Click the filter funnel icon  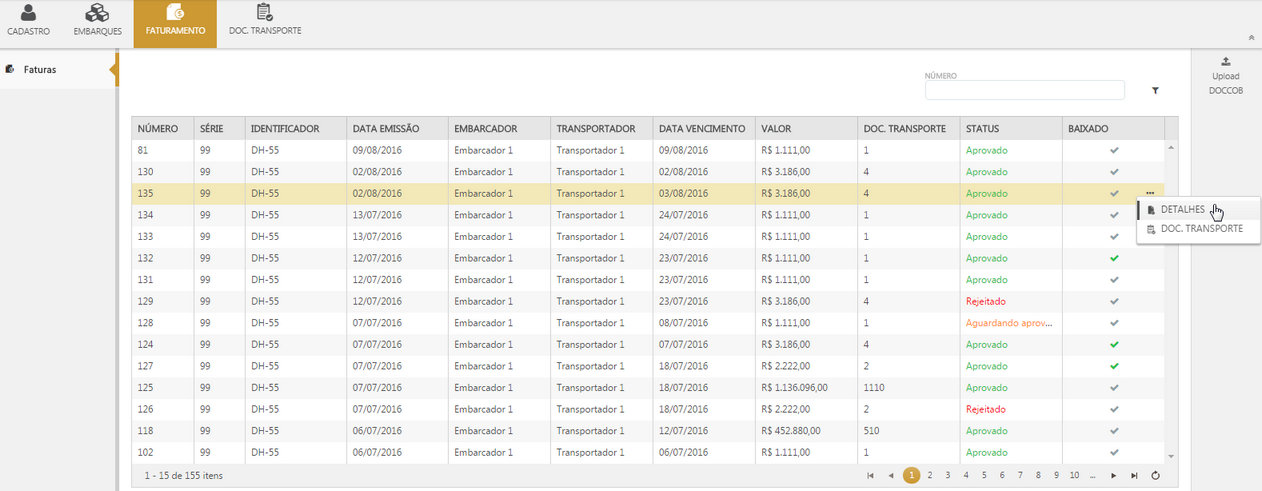pyautogui.click(x=1155, y=91)
